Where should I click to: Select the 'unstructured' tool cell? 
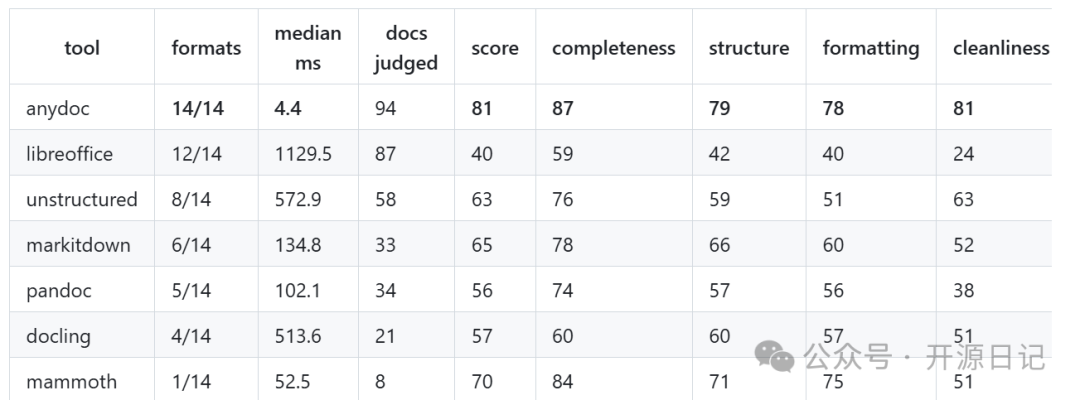click(x=82, y=200)
